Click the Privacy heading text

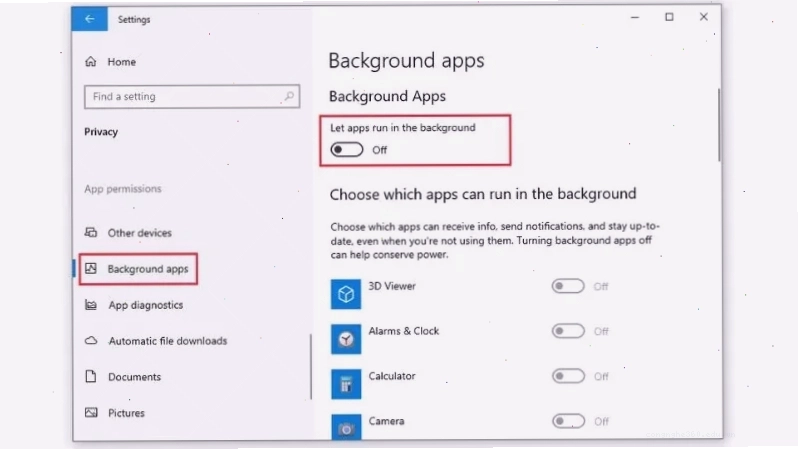click(x=101, y=132)
